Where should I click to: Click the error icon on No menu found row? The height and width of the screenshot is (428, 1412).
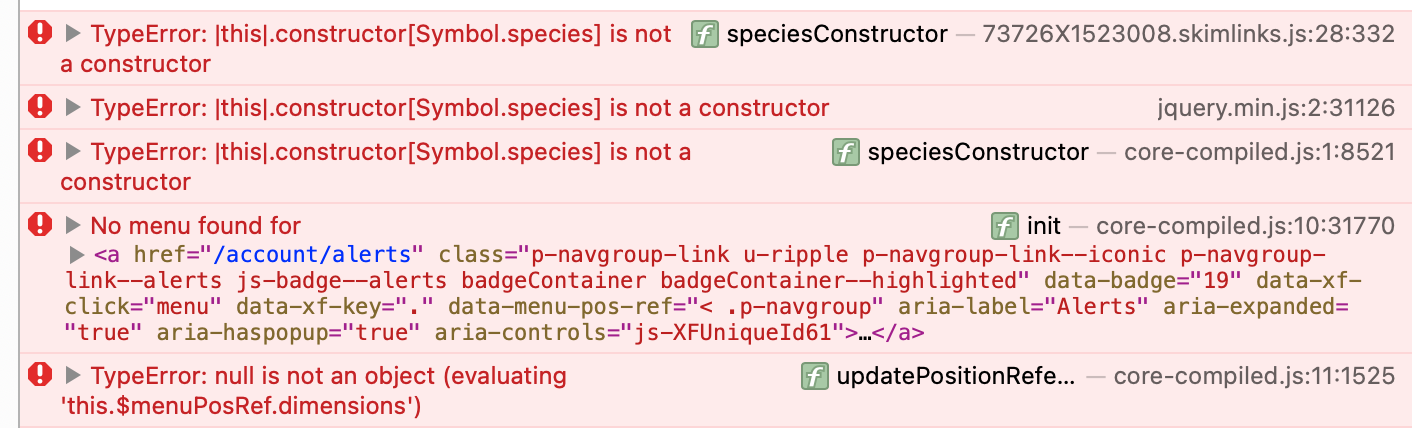tap(40, 224)
